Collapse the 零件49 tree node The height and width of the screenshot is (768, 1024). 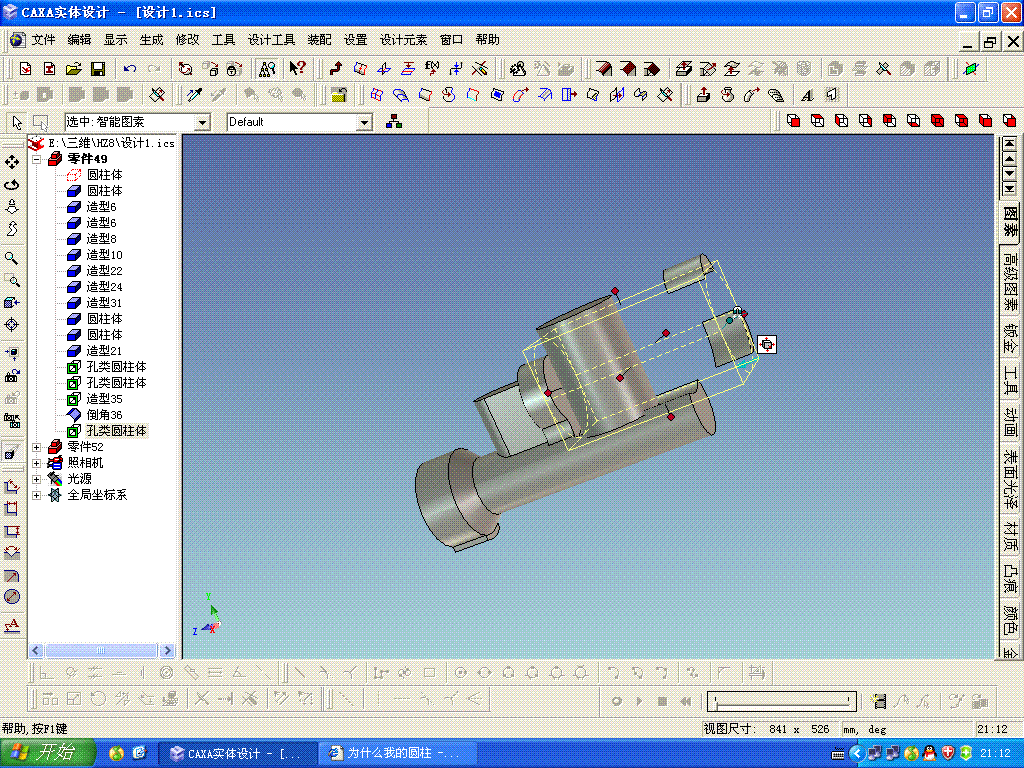pyautogui.click(x=37, y=159)
